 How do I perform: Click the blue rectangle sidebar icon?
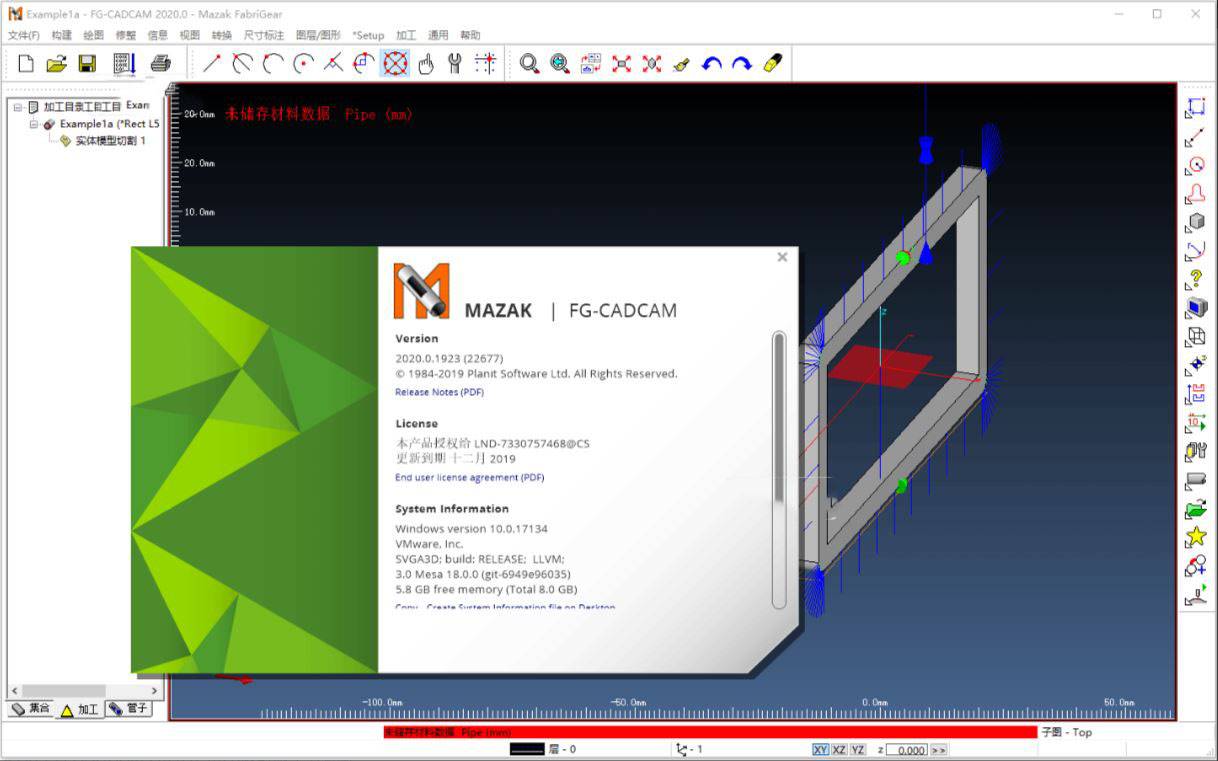(1195, 107)
